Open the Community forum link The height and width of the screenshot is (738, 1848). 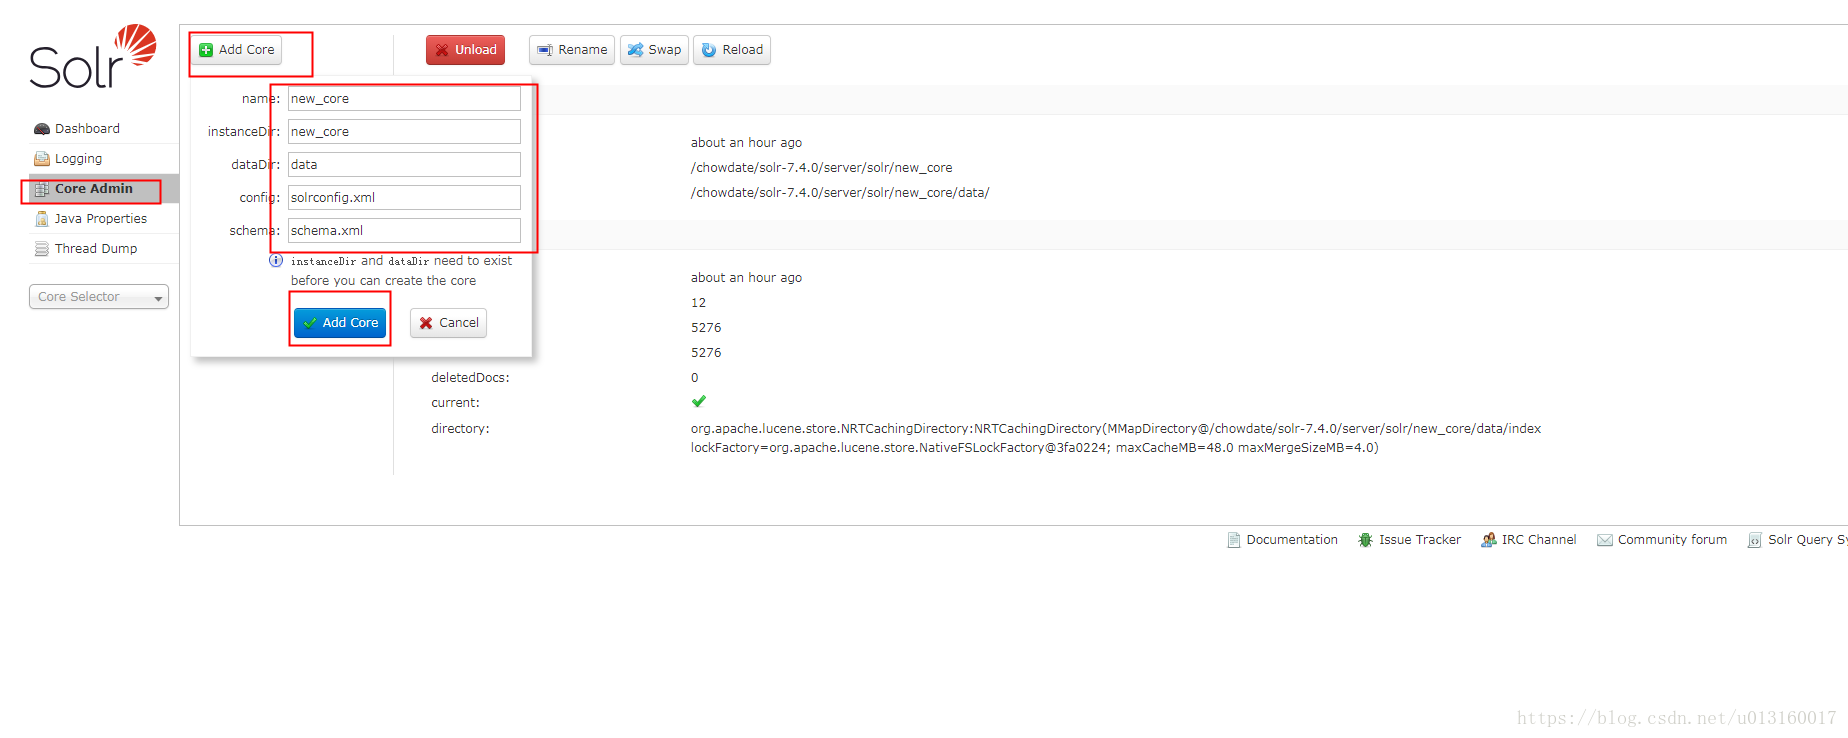pyautogui.click(x=1672, y=540)
